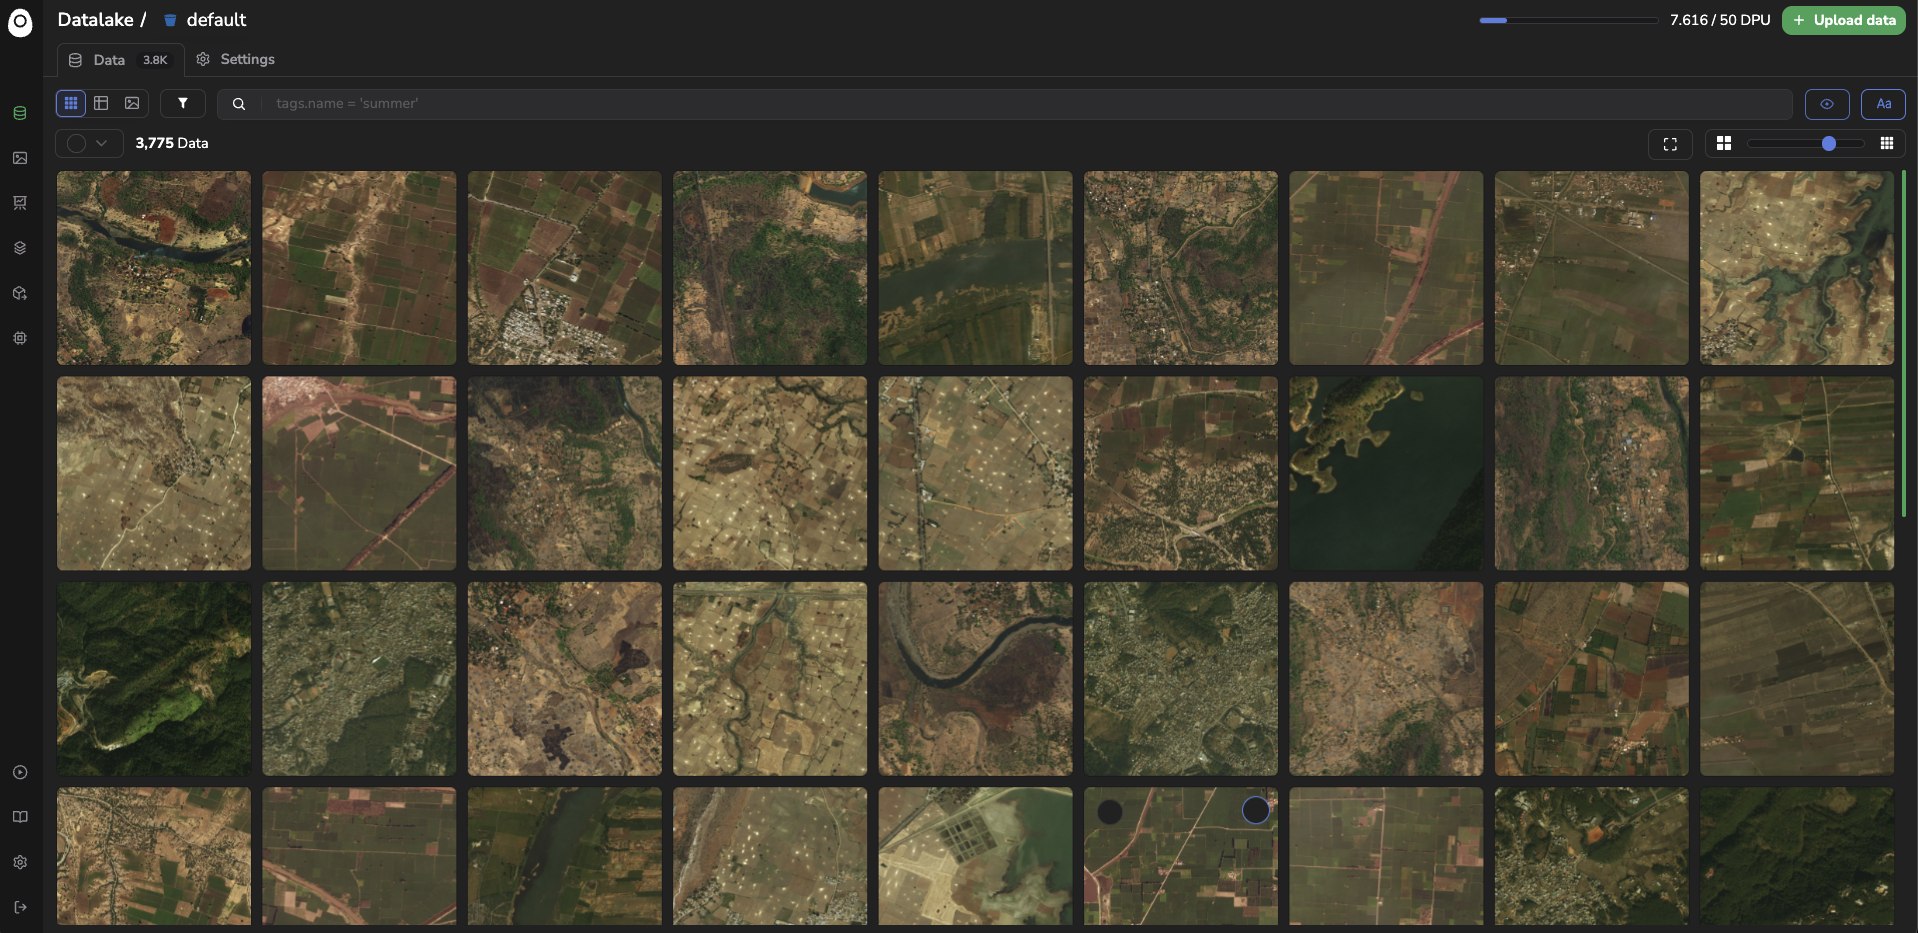Switch to table view mode
The image size is (1918, 933).
tap(101, 103)
